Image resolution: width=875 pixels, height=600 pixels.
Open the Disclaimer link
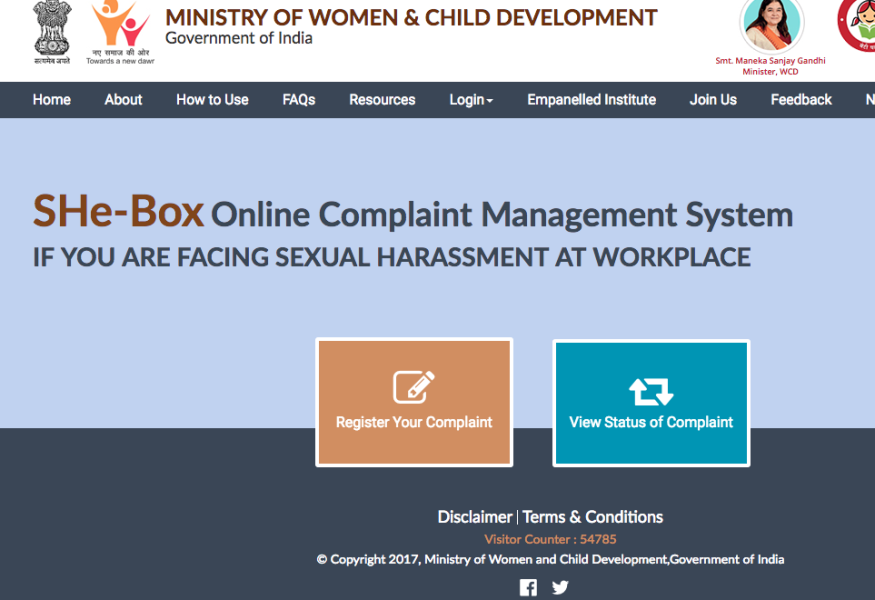474,517
